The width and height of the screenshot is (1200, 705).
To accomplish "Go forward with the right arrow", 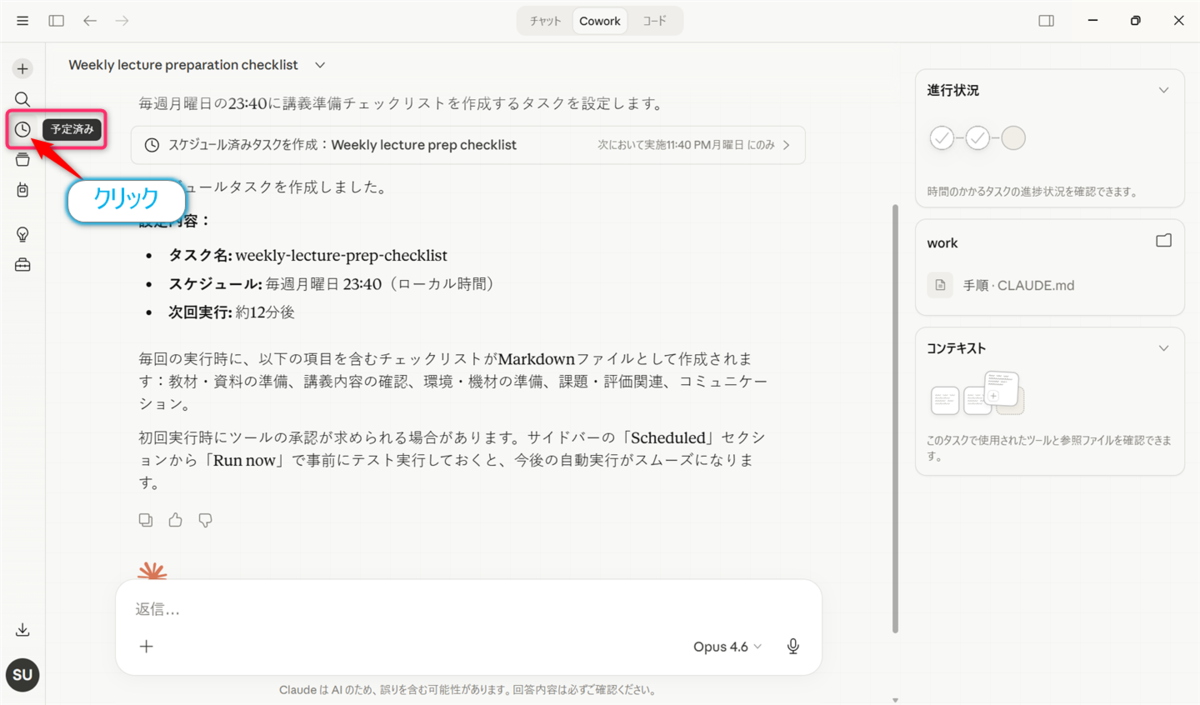I will click(x=122, y=20).
